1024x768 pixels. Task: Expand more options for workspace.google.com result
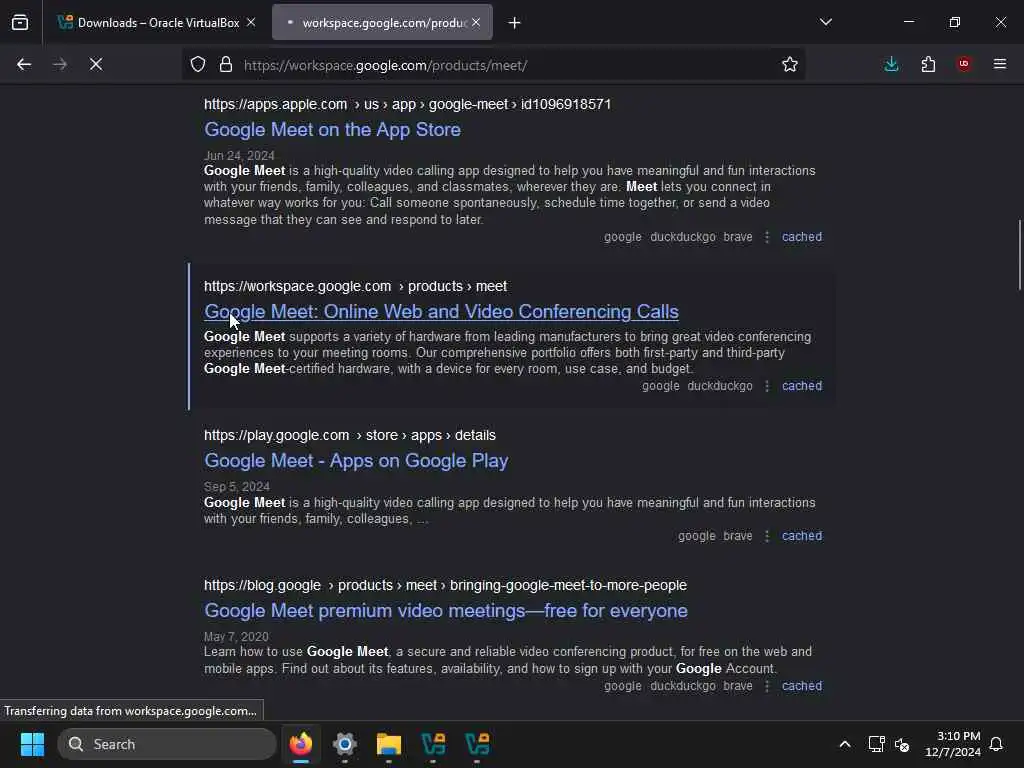pyautogui.click(x=767, y=386)
